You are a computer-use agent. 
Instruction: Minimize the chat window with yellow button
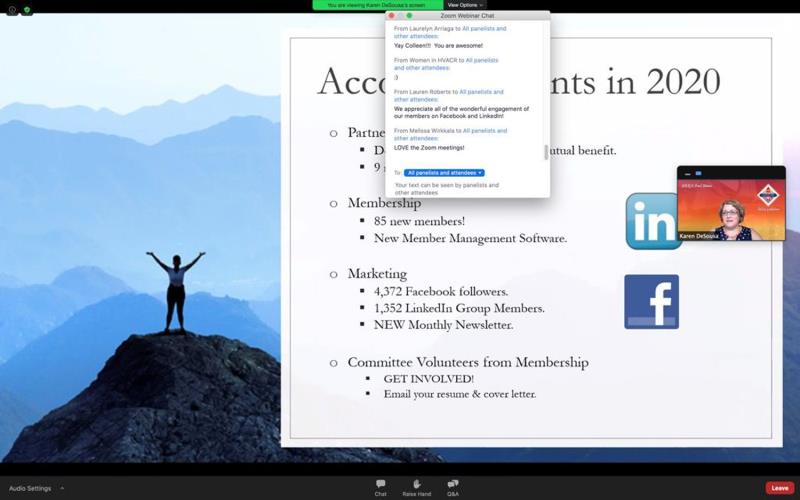click(x=400, y=16)
